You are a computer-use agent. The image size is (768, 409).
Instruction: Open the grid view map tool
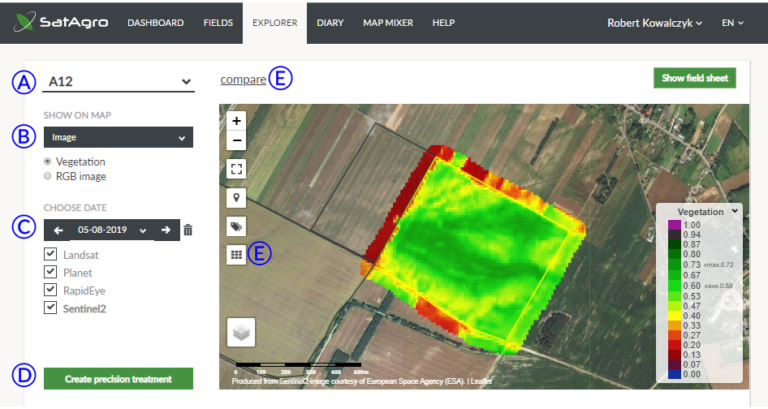click(x=237, y=255)
